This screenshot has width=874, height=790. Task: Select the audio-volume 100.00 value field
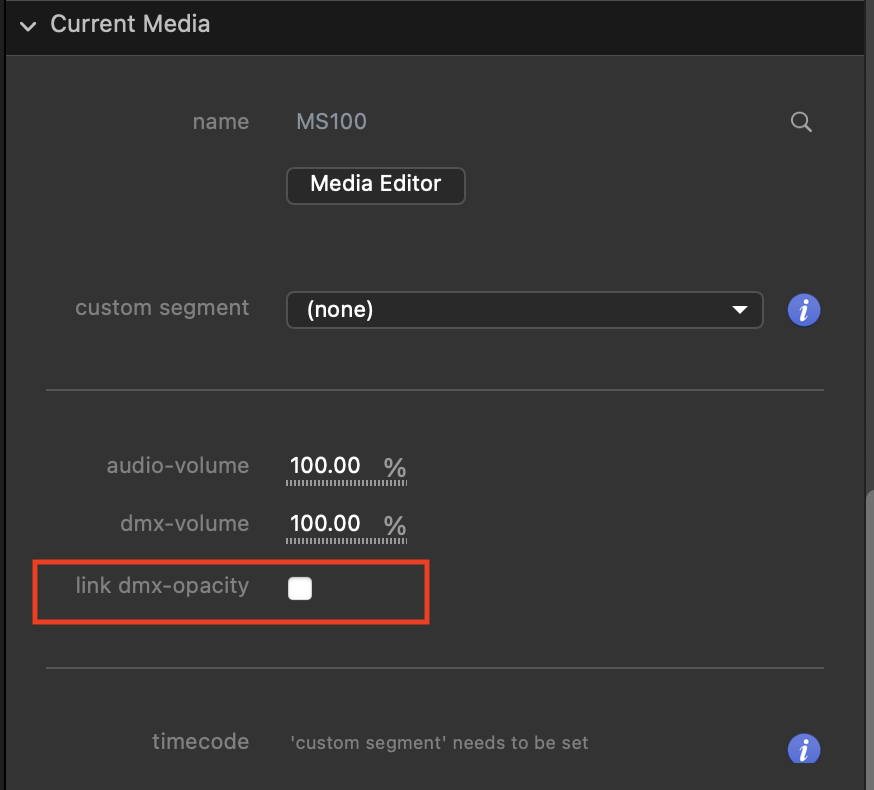pyautogui.click(x=325, y=467)
